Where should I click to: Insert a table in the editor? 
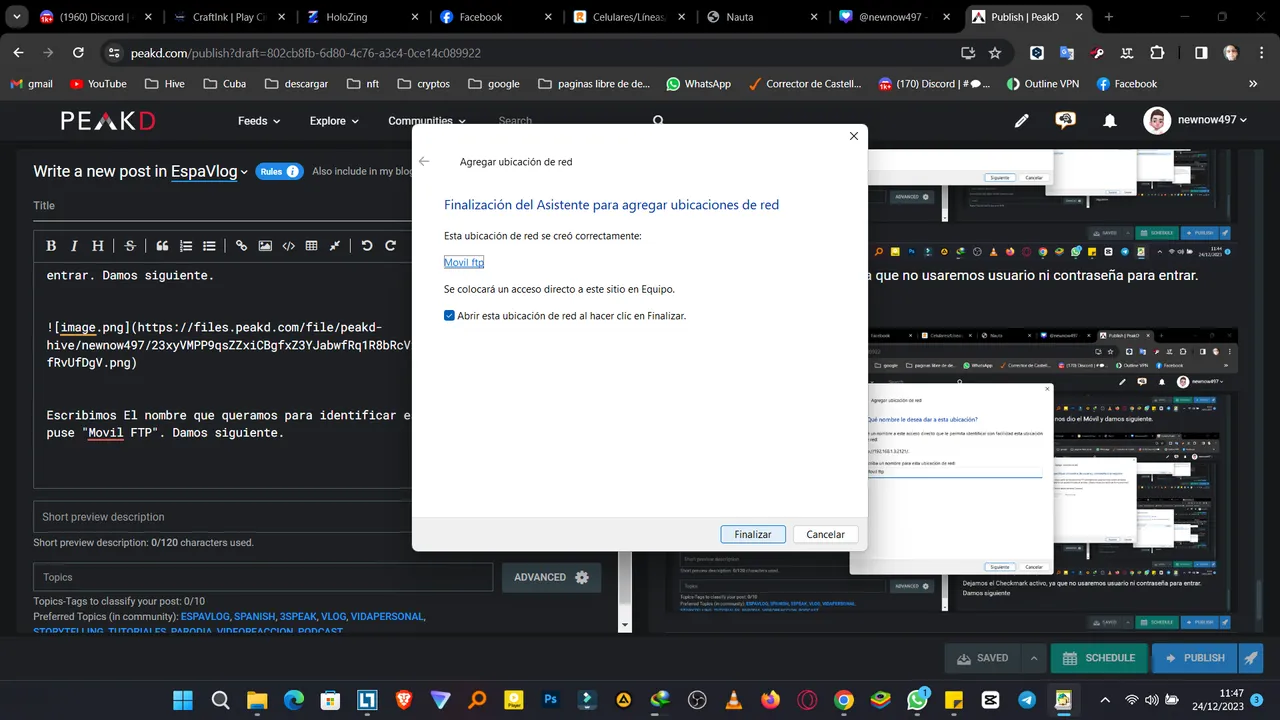pos(312,246)
